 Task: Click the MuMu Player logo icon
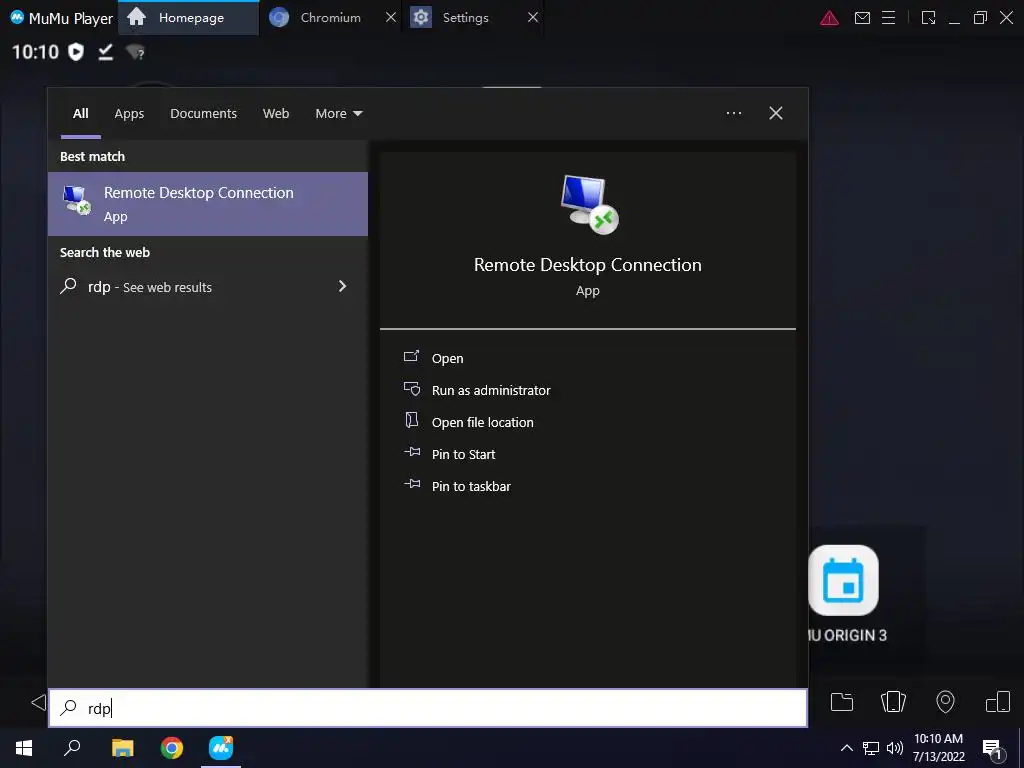click(18, 17)
